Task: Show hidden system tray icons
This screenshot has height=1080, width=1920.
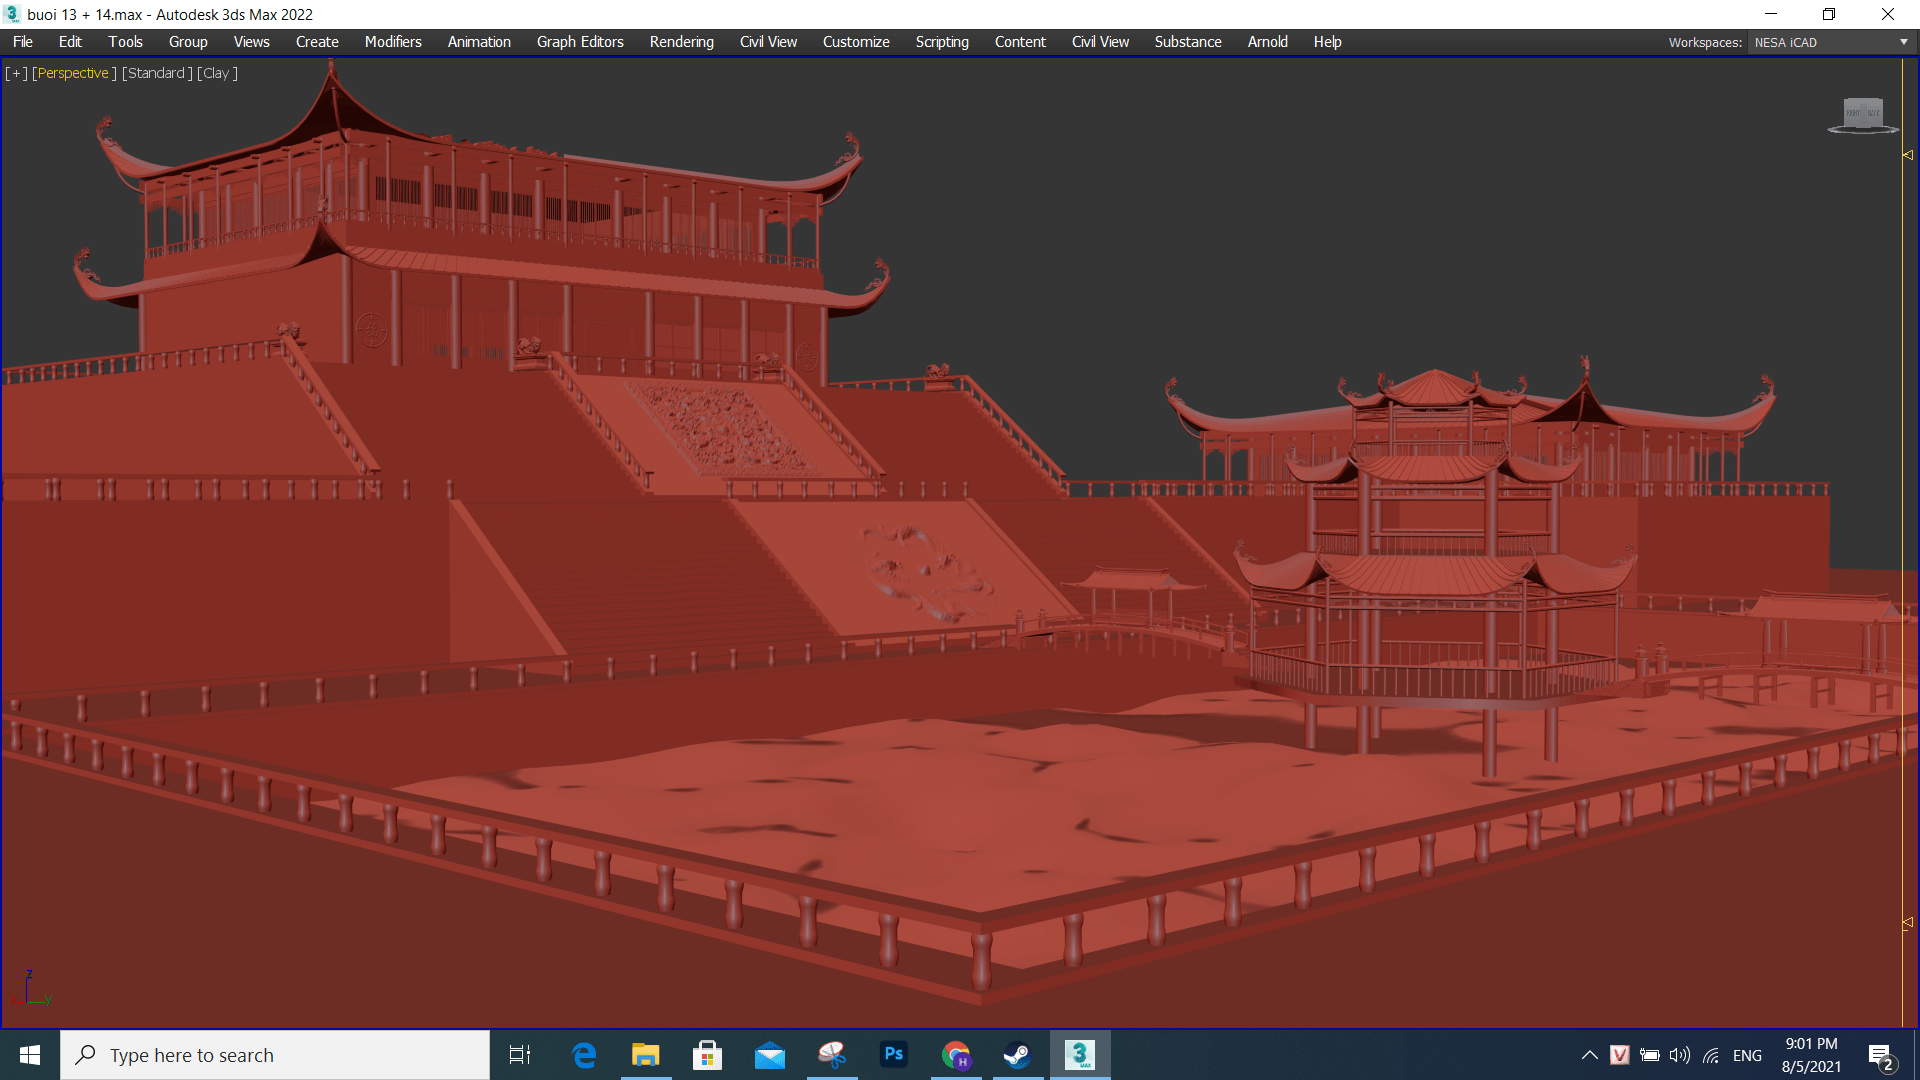Action: pyautogui.click(x=1589, y=1055)
